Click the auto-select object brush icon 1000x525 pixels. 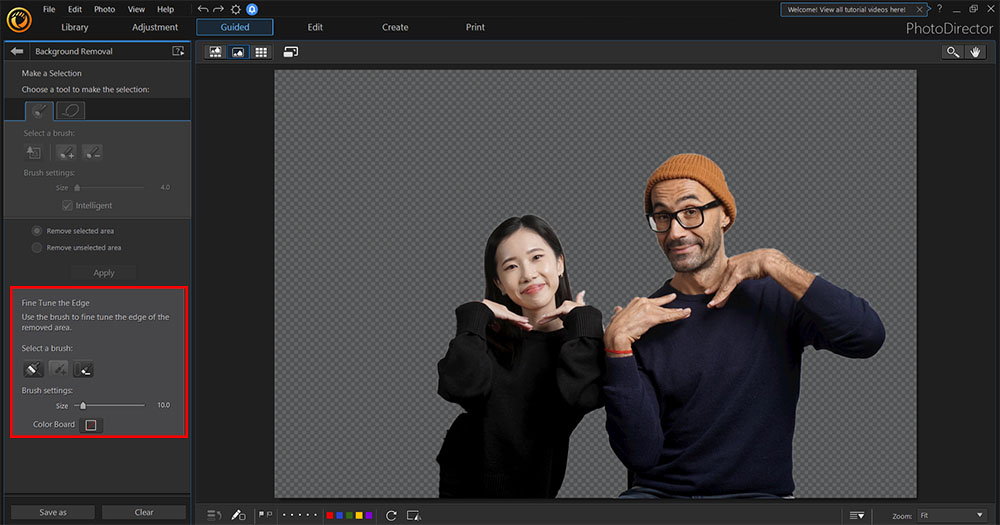(33, 152)
